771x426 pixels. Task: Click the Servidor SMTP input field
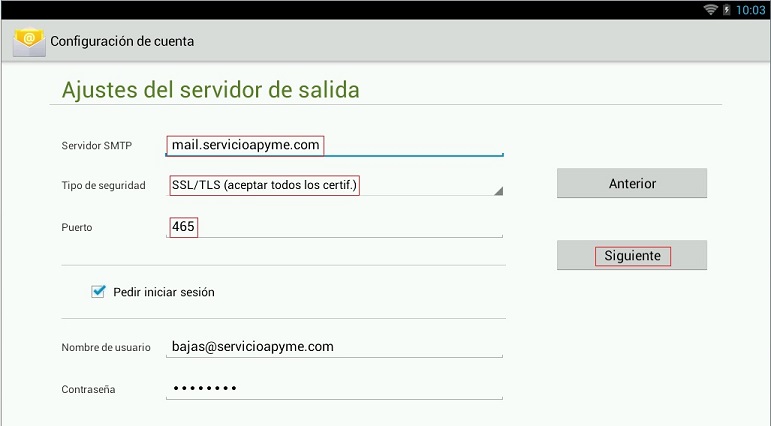[x=333, y=145]
